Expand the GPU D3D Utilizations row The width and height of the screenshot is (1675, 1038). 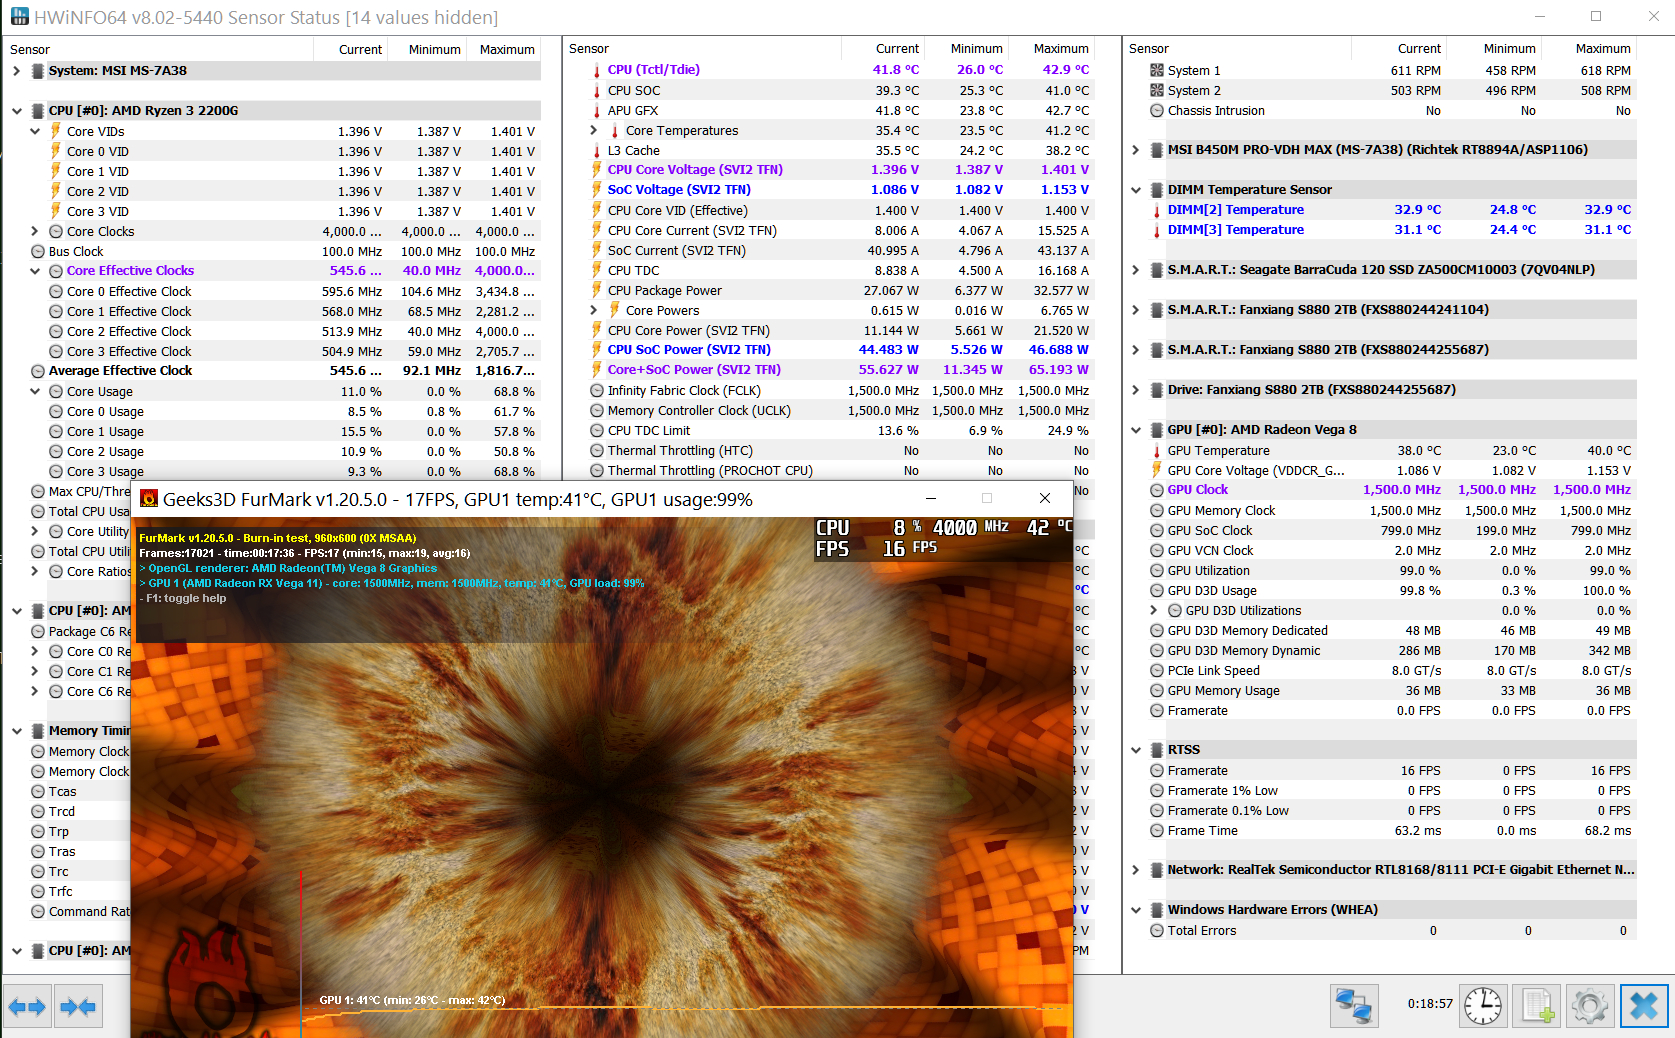tap(1153, 610)
